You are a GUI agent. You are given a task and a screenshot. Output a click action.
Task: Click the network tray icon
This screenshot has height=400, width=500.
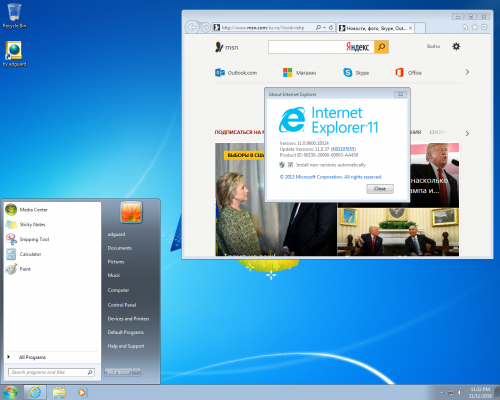pos(451,393)
